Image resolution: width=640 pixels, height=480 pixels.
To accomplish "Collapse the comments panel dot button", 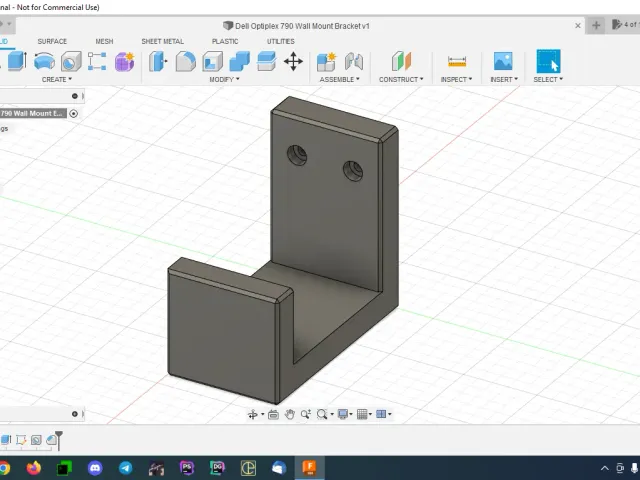I will point(75,414).
